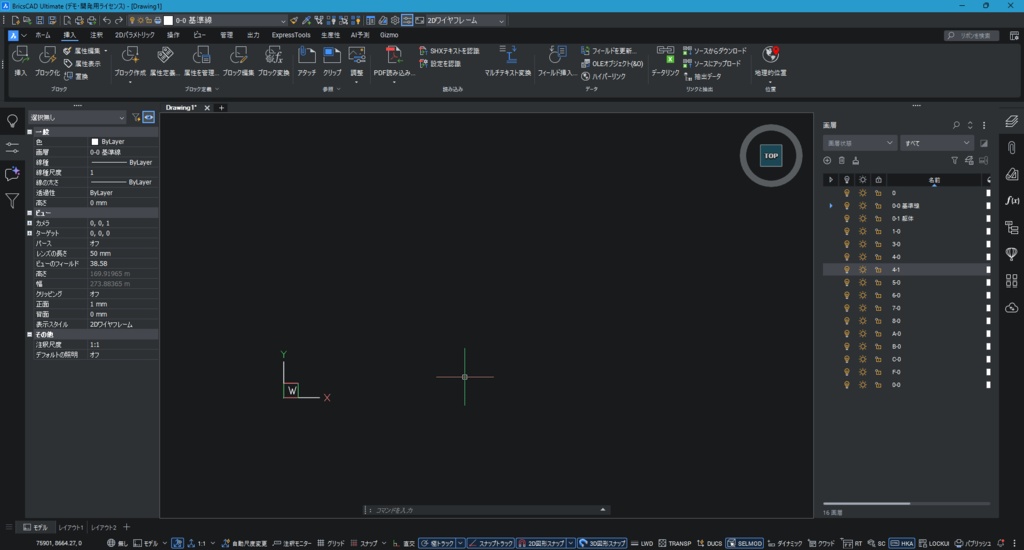
Task: Click the ブロック化 ribbon icon
Action: click(x=47, y=56)
